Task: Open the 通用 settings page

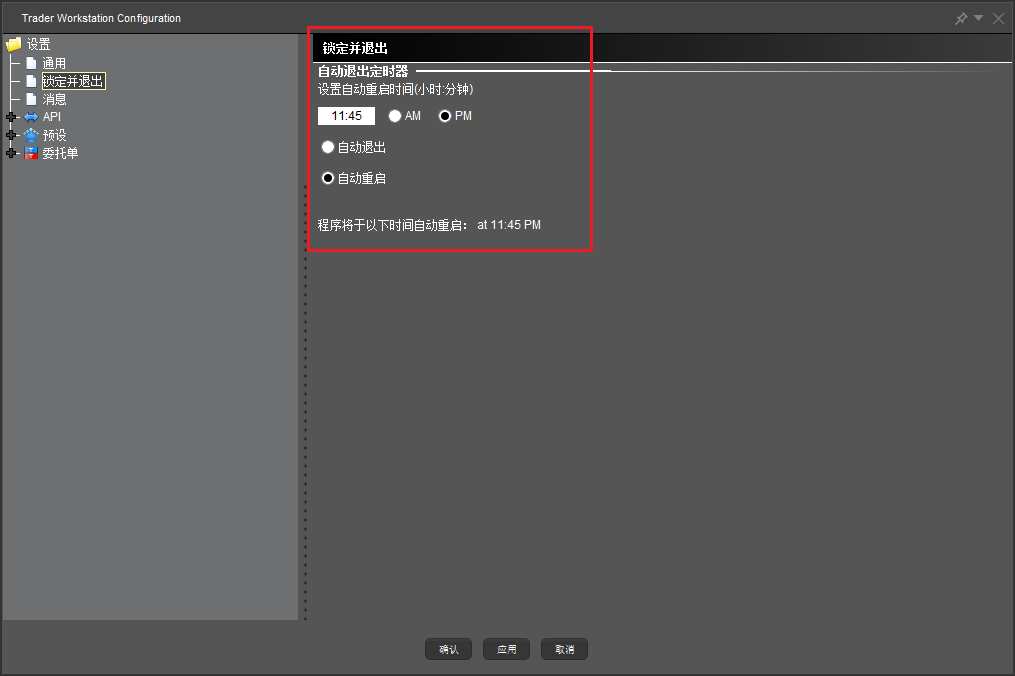Action: pos(54,63)
